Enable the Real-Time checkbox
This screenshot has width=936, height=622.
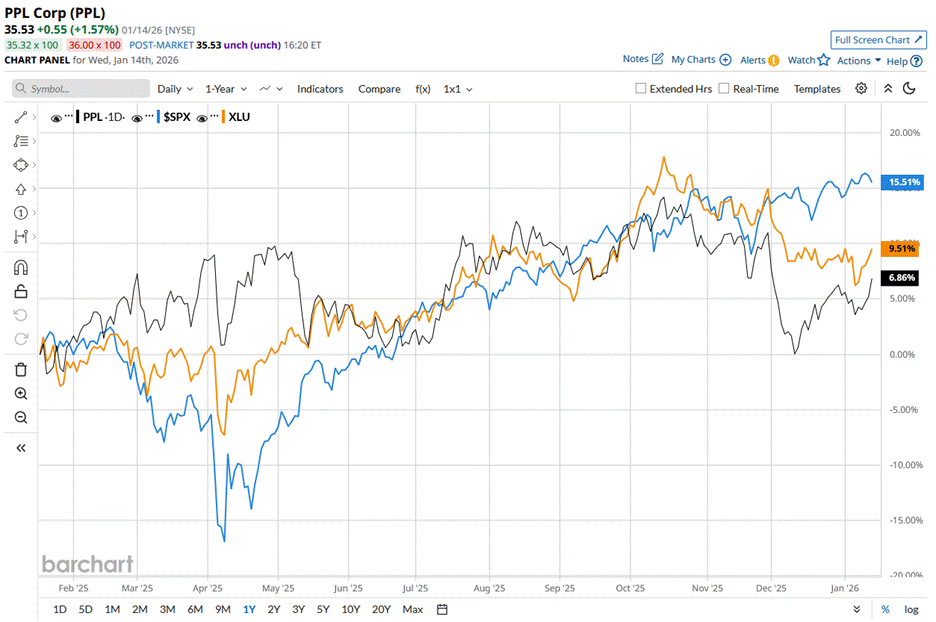pos(723,88)
